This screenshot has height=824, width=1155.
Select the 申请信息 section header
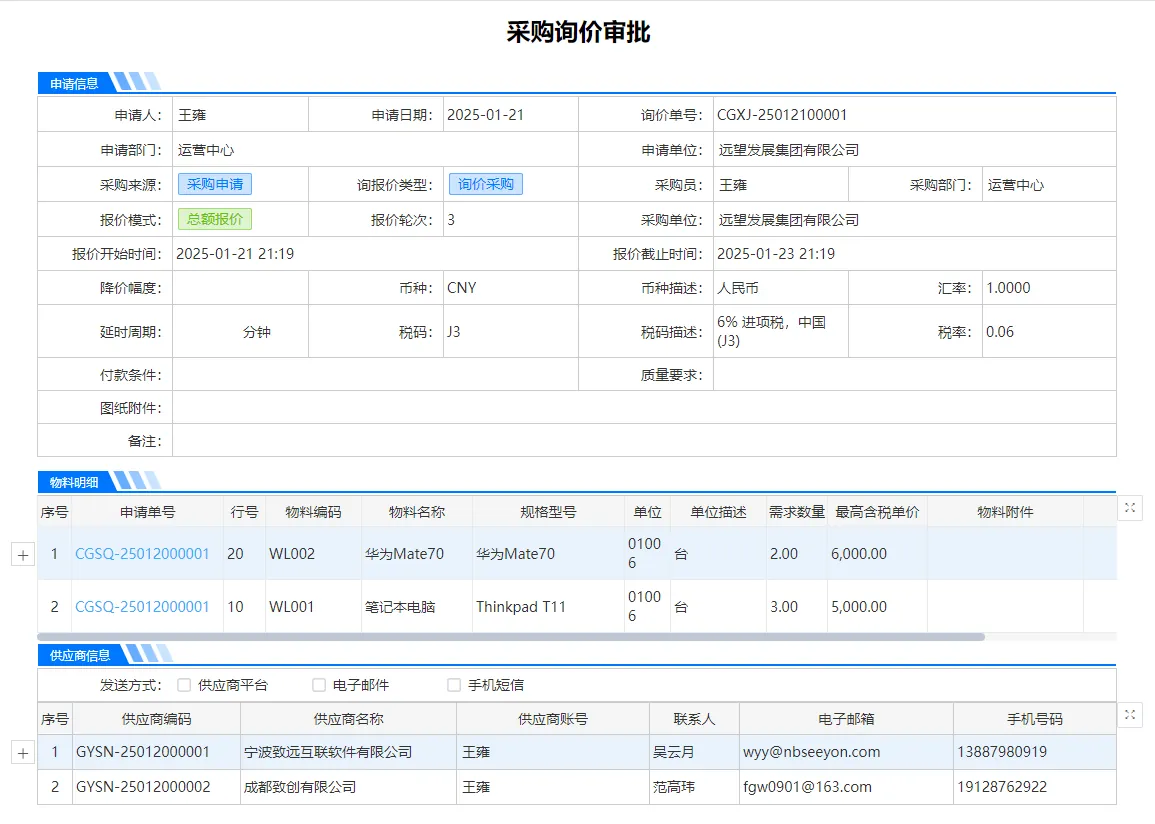click(74, 83)
